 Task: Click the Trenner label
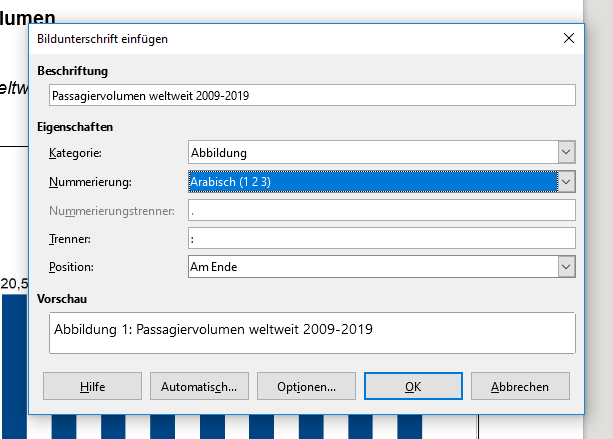[70, 239]
